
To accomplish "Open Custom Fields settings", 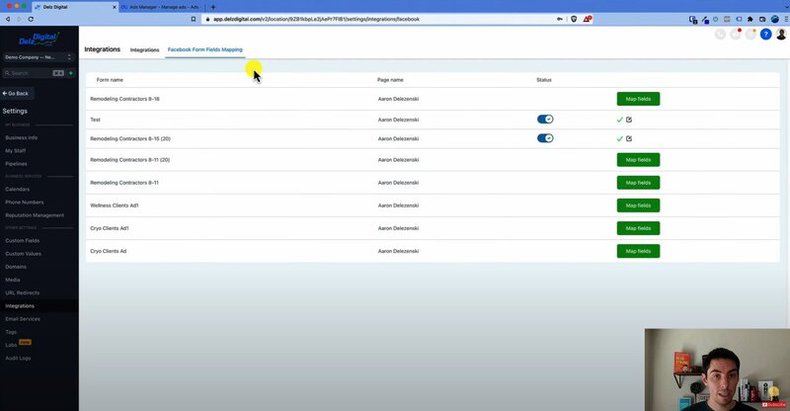I will [x=22, y=241].
